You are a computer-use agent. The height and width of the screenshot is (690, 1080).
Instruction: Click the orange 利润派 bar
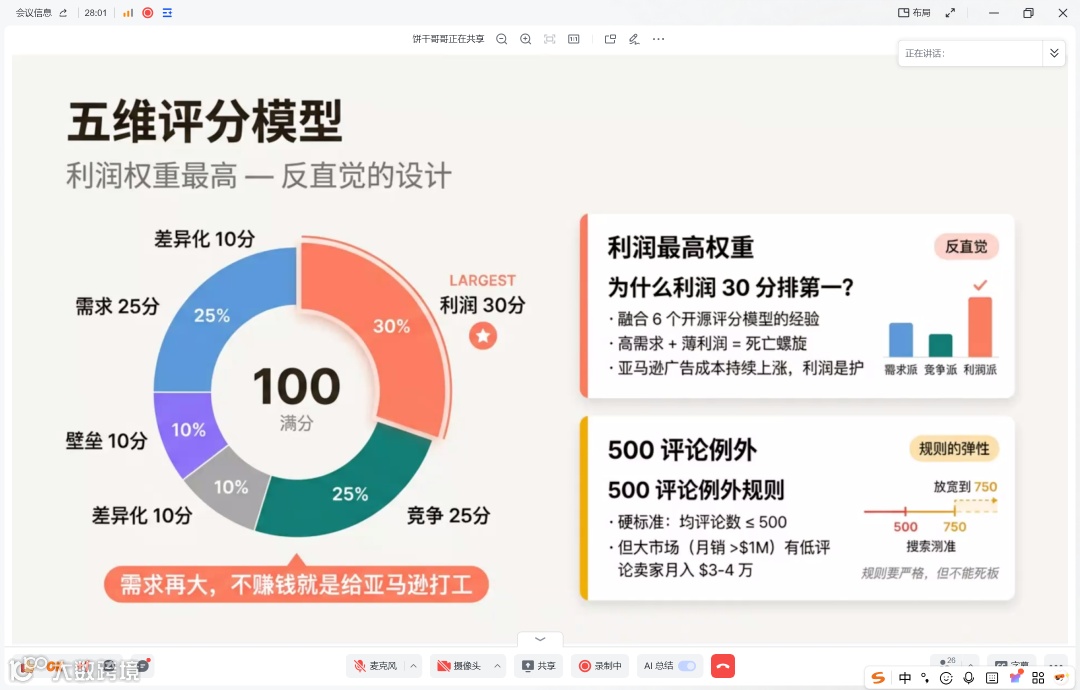click(980, 327)
